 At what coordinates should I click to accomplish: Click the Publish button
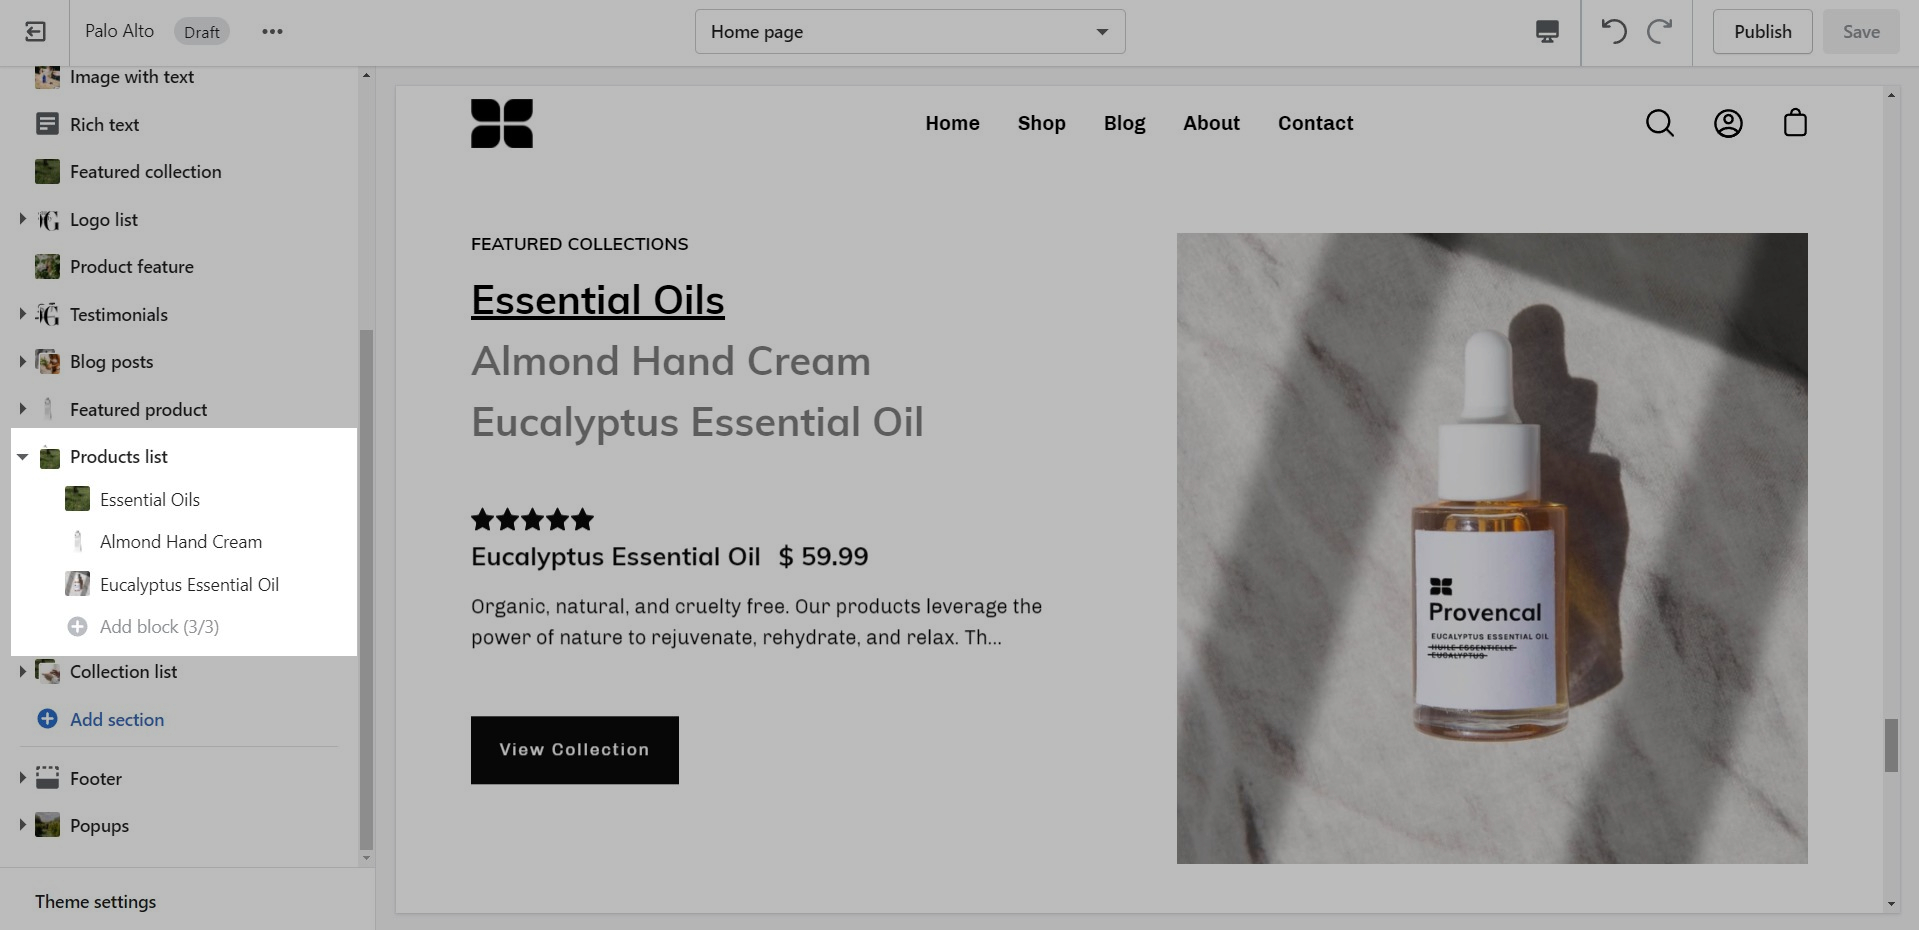[x=1762, y=32]
